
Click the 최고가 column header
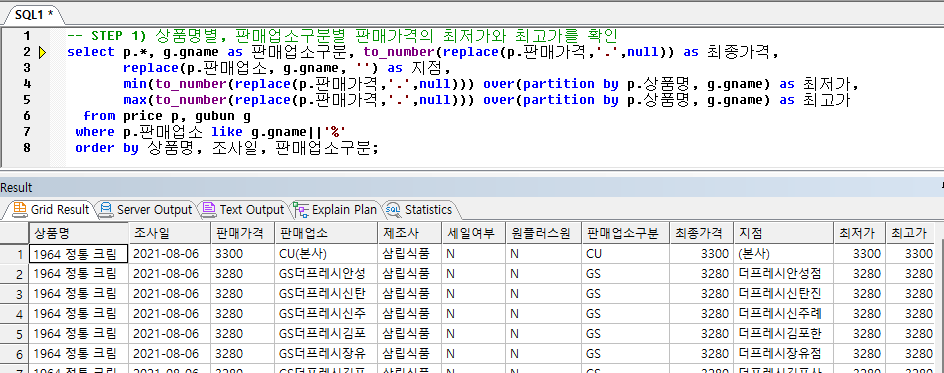click(910, 233)
